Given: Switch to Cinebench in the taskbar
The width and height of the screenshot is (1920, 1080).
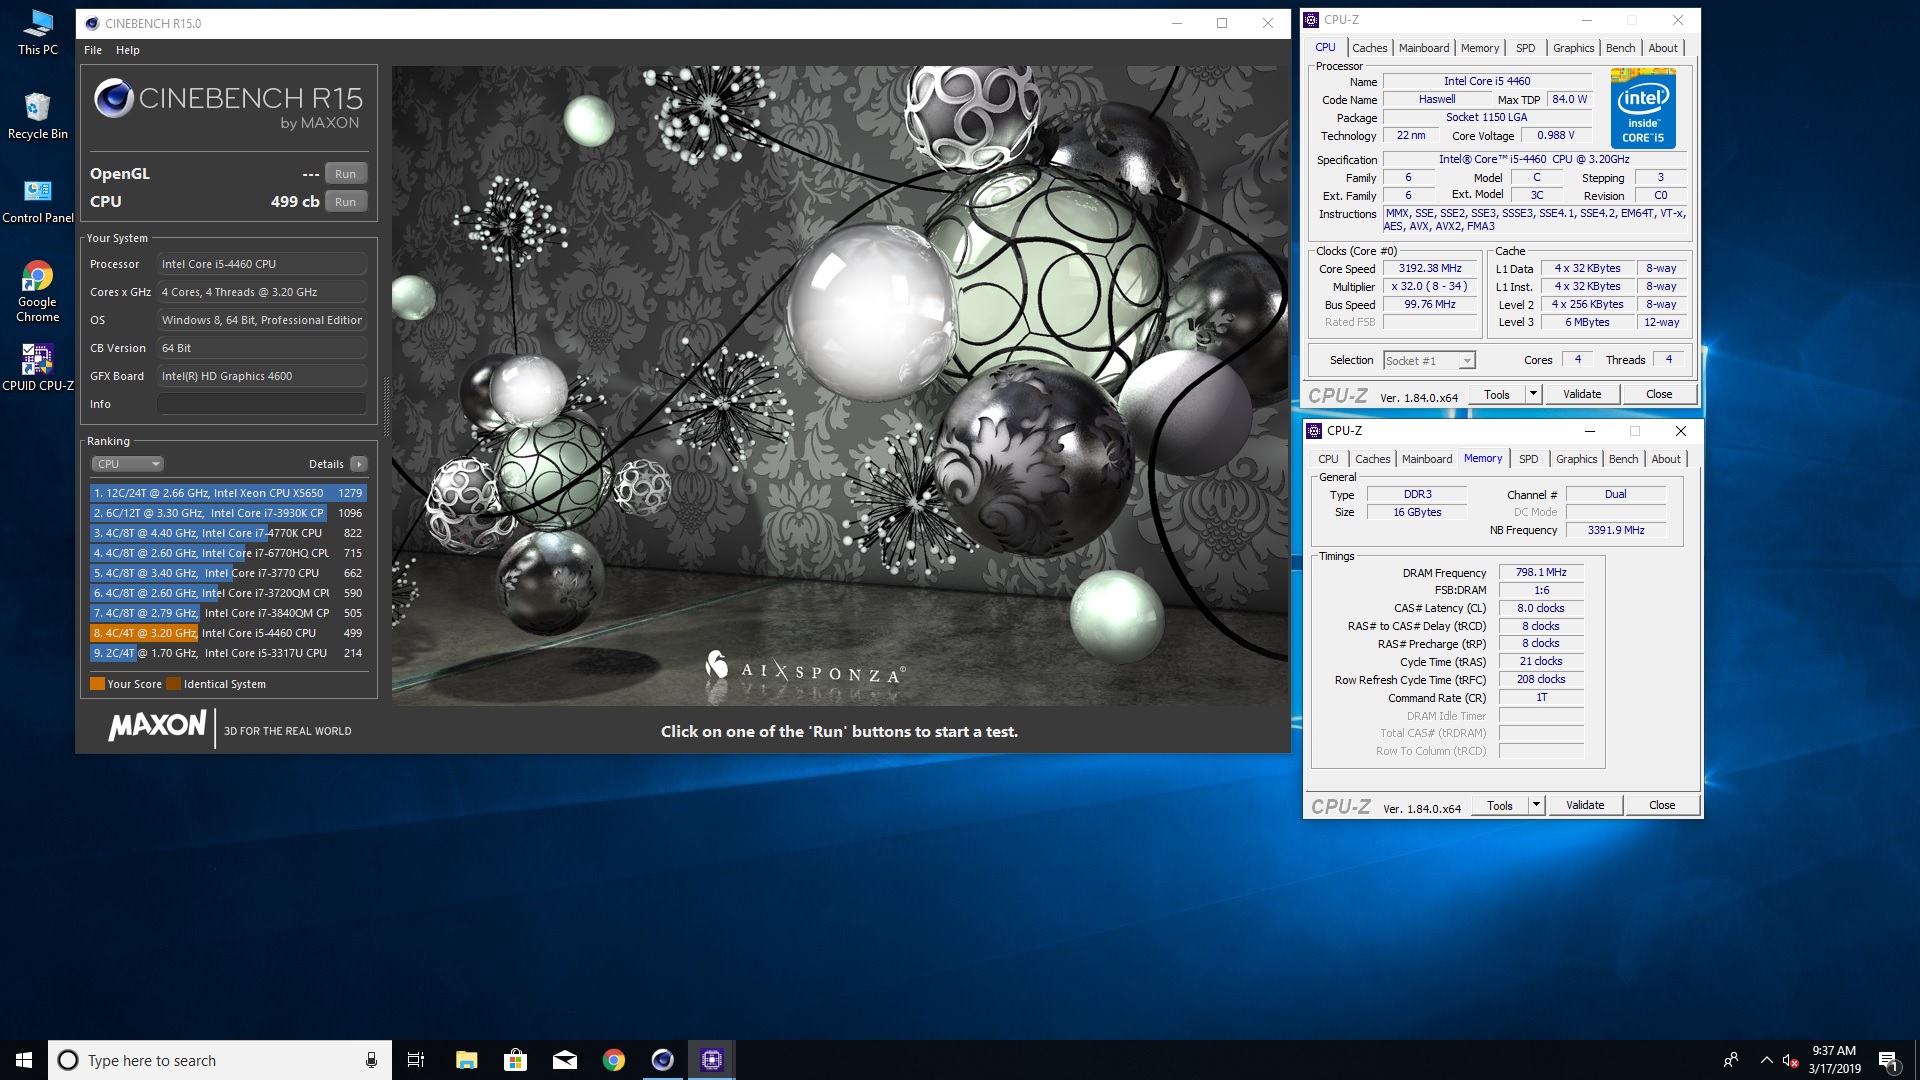Looking at the screenshot, I should click(662, 1060).
